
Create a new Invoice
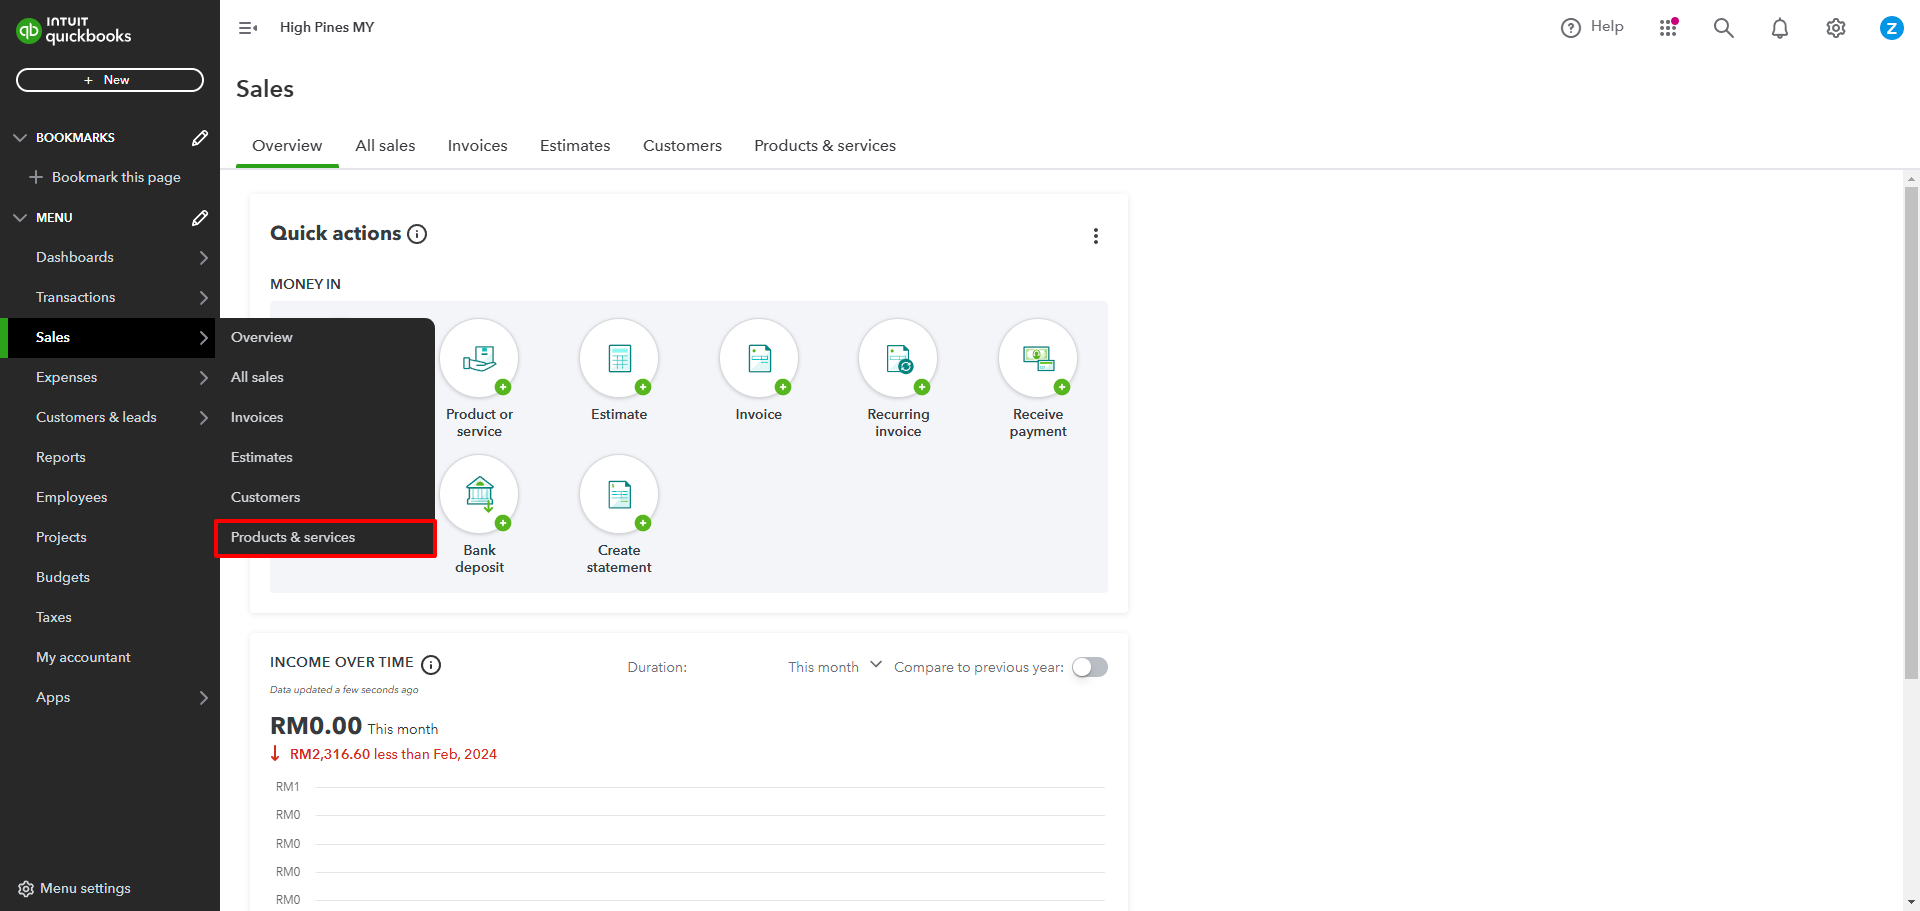coord(759,370)
